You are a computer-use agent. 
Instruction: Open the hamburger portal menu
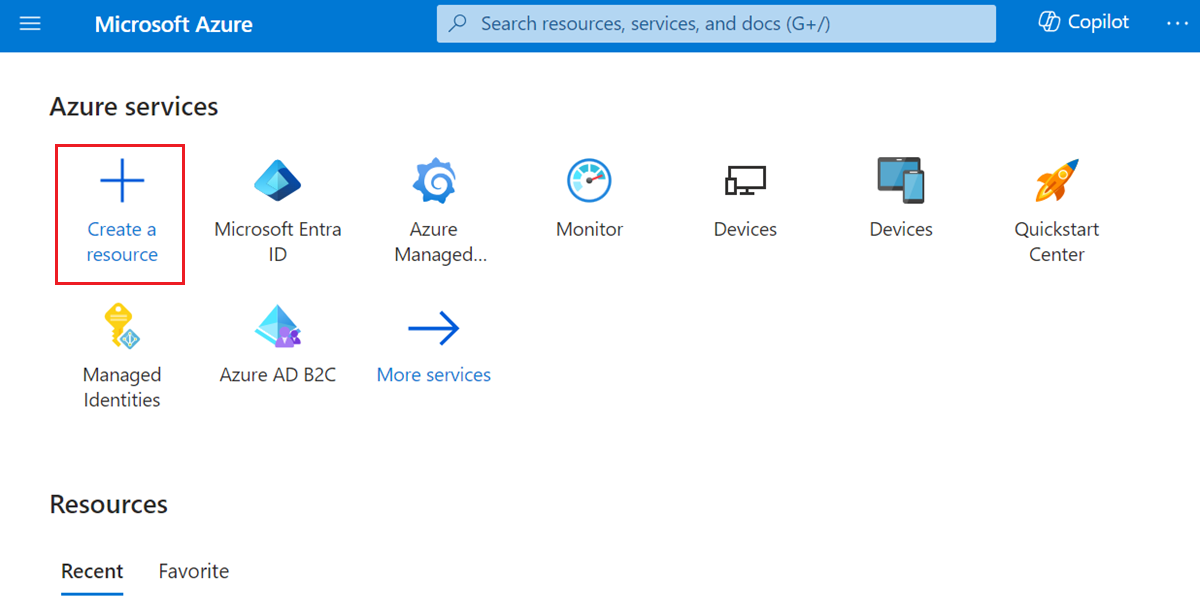30,23
